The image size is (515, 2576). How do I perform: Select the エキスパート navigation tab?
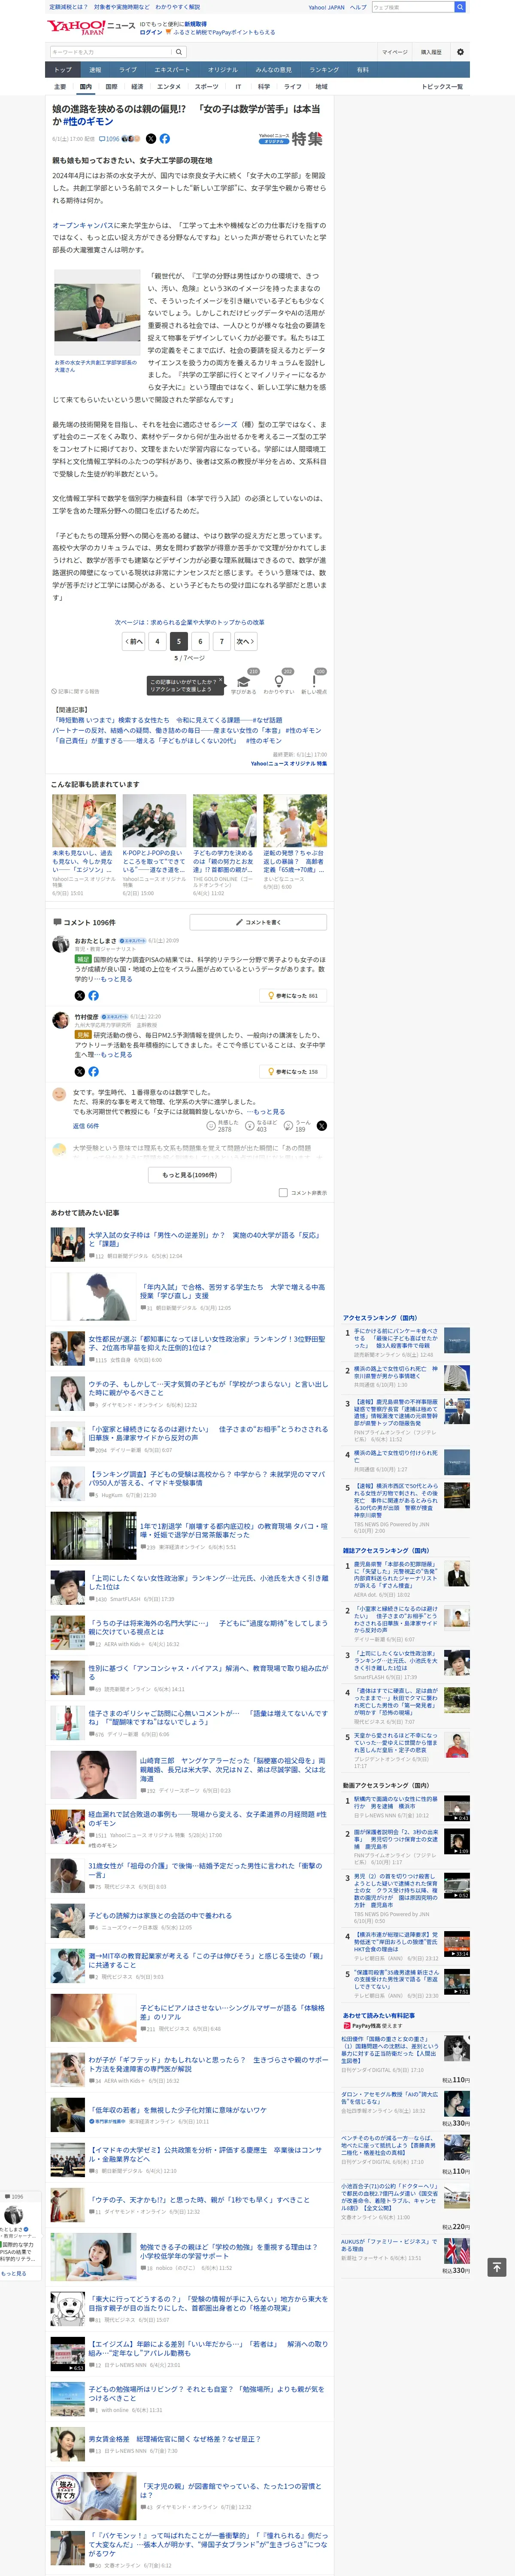(x=172, y=70)
